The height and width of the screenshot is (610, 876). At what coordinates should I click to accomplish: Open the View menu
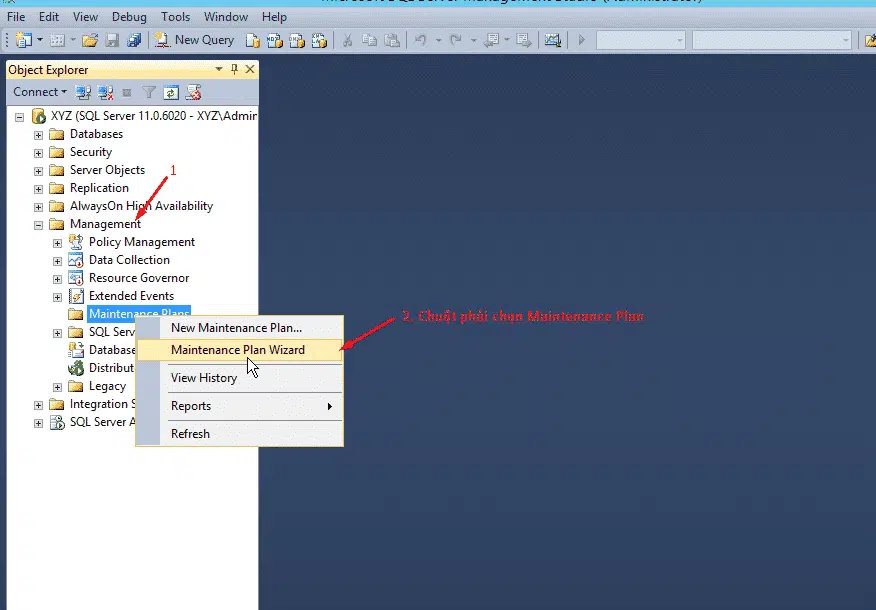pos(85,17)
